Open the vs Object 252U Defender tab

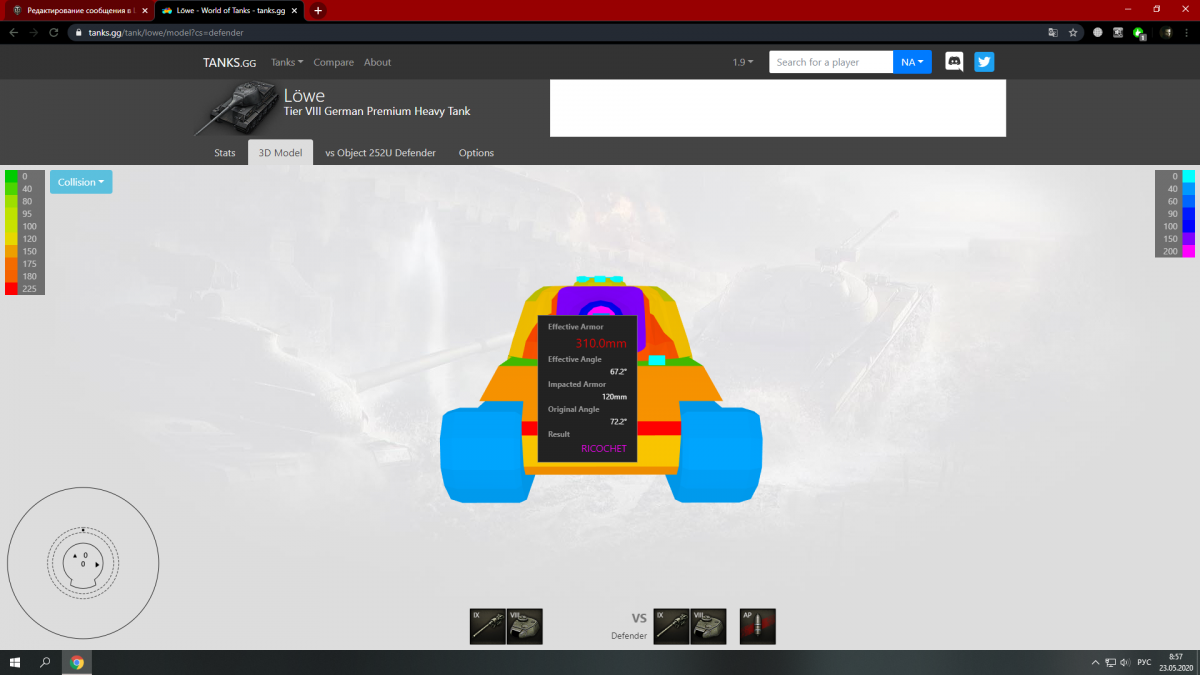pos(380,153)
